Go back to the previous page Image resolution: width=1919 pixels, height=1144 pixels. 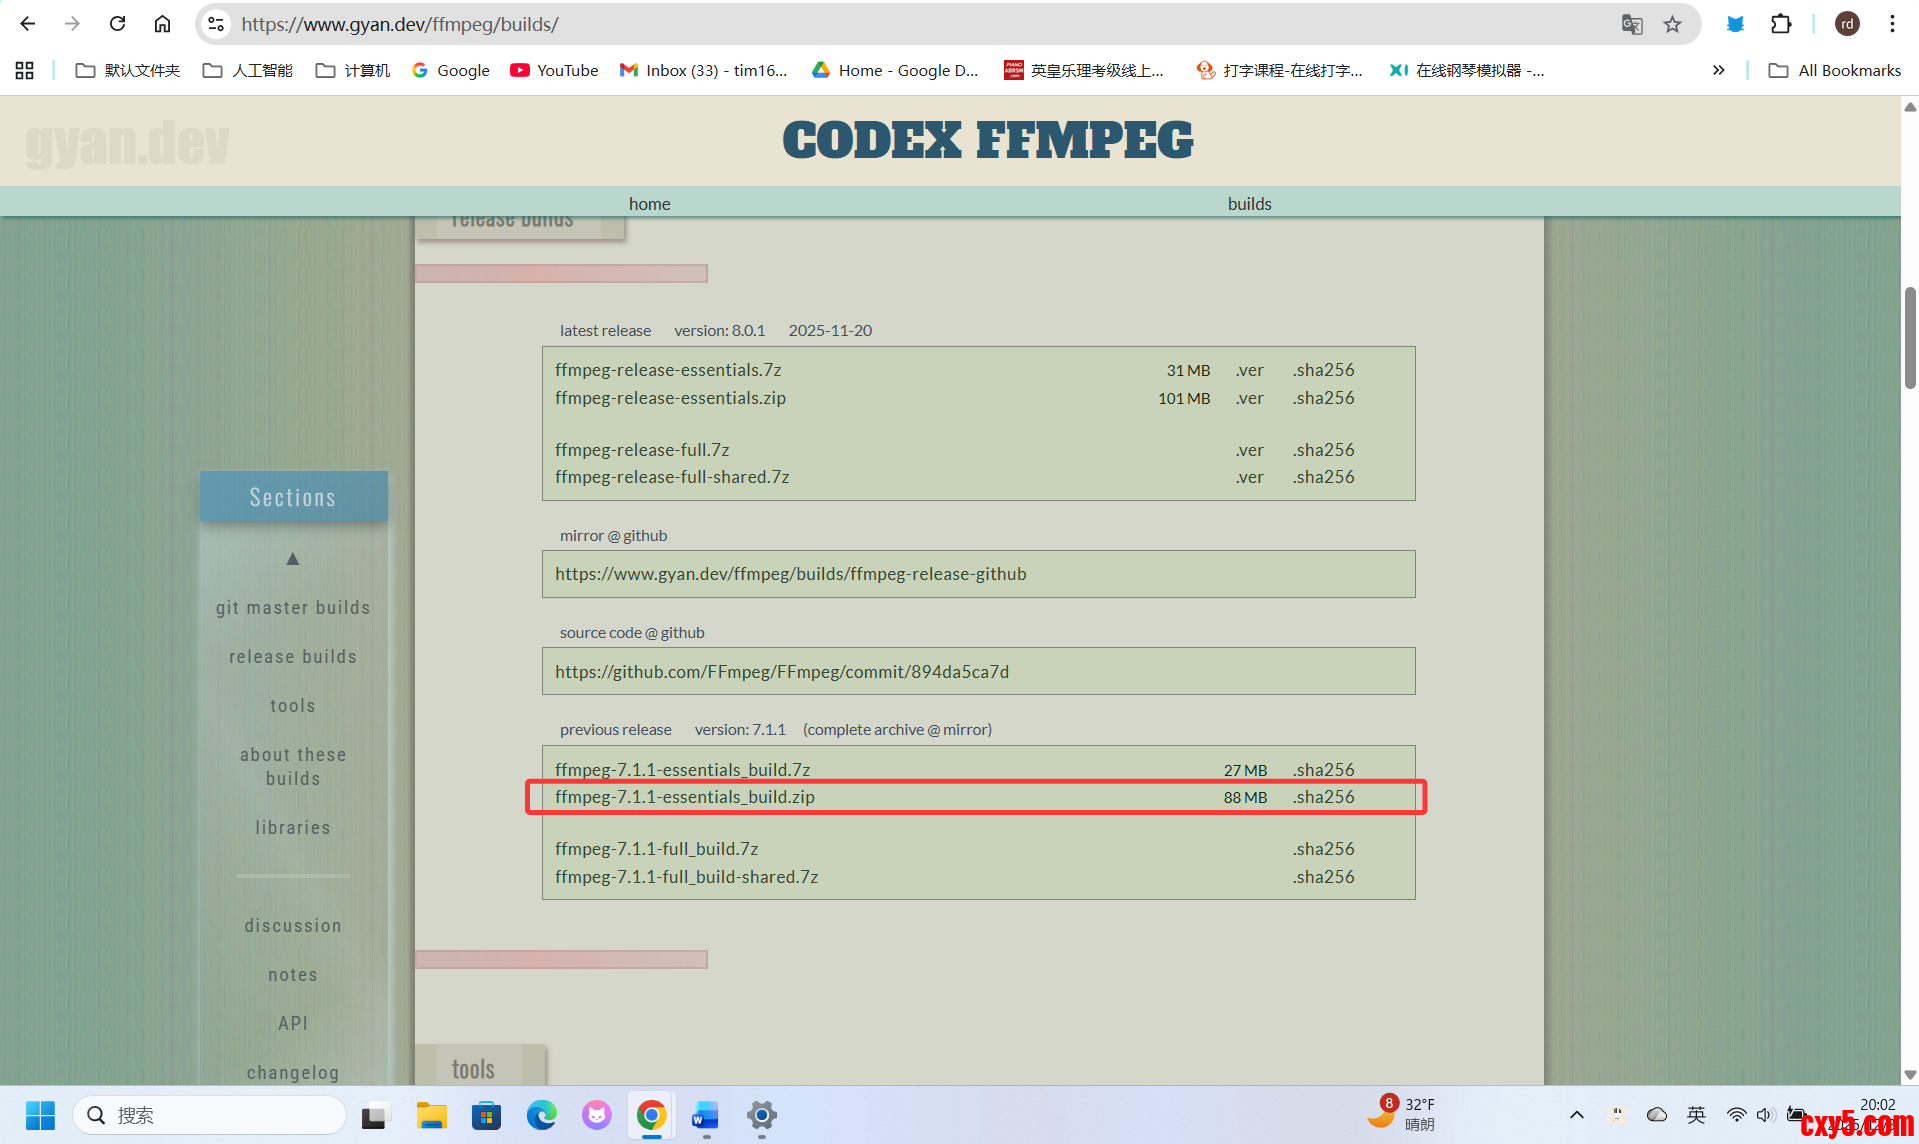point(28,24)
